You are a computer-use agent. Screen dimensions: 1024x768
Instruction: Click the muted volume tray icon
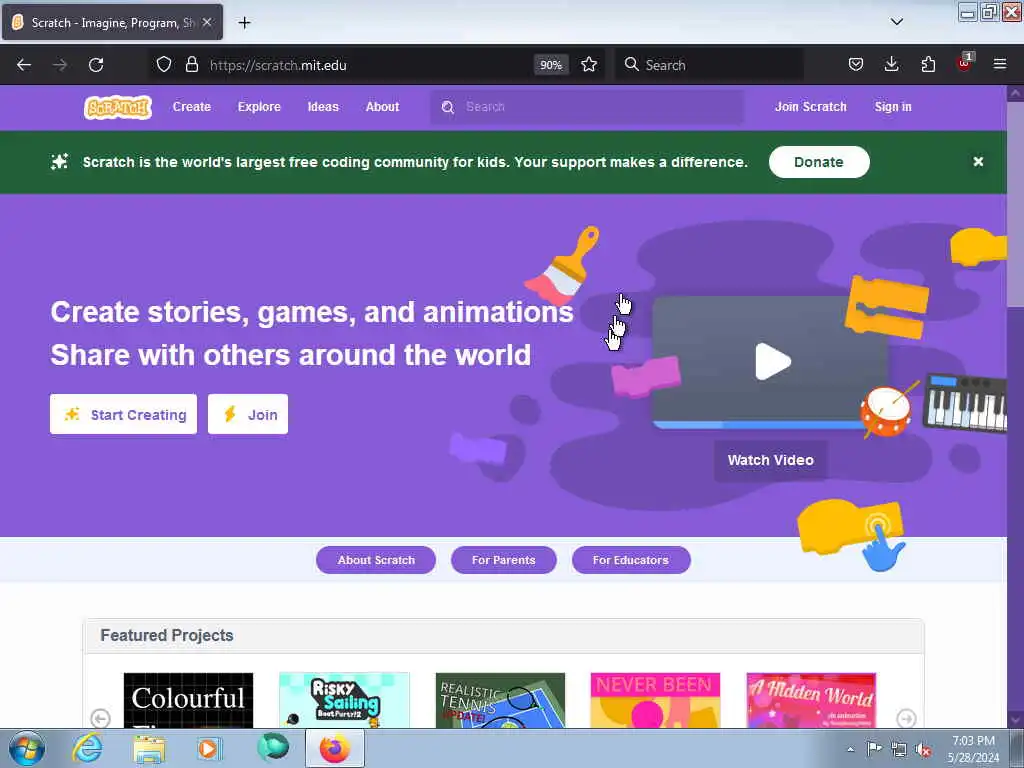923,750
